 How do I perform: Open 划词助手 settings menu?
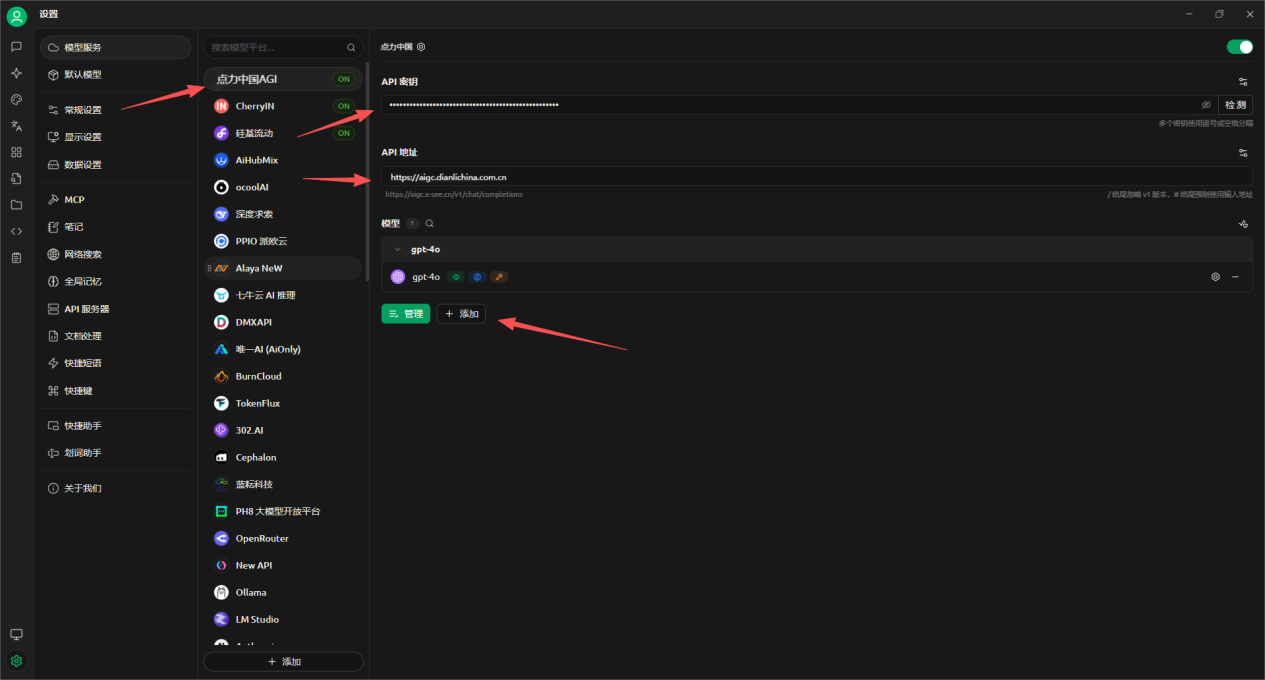coord(116,453)
